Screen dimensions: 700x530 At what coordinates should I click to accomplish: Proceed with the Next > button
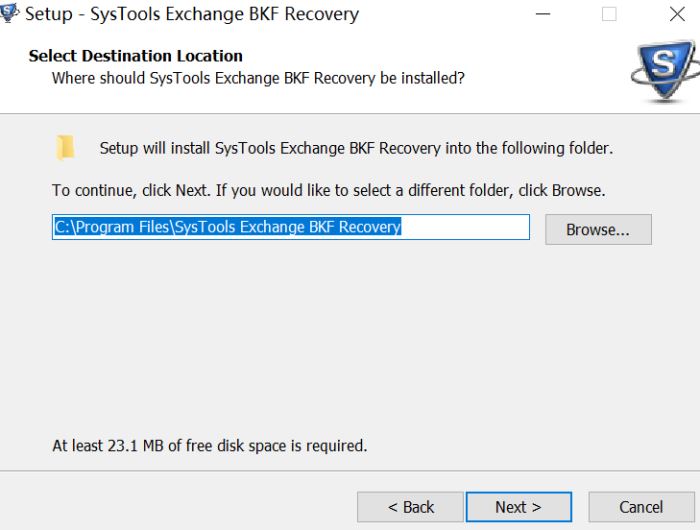(518, 507)
